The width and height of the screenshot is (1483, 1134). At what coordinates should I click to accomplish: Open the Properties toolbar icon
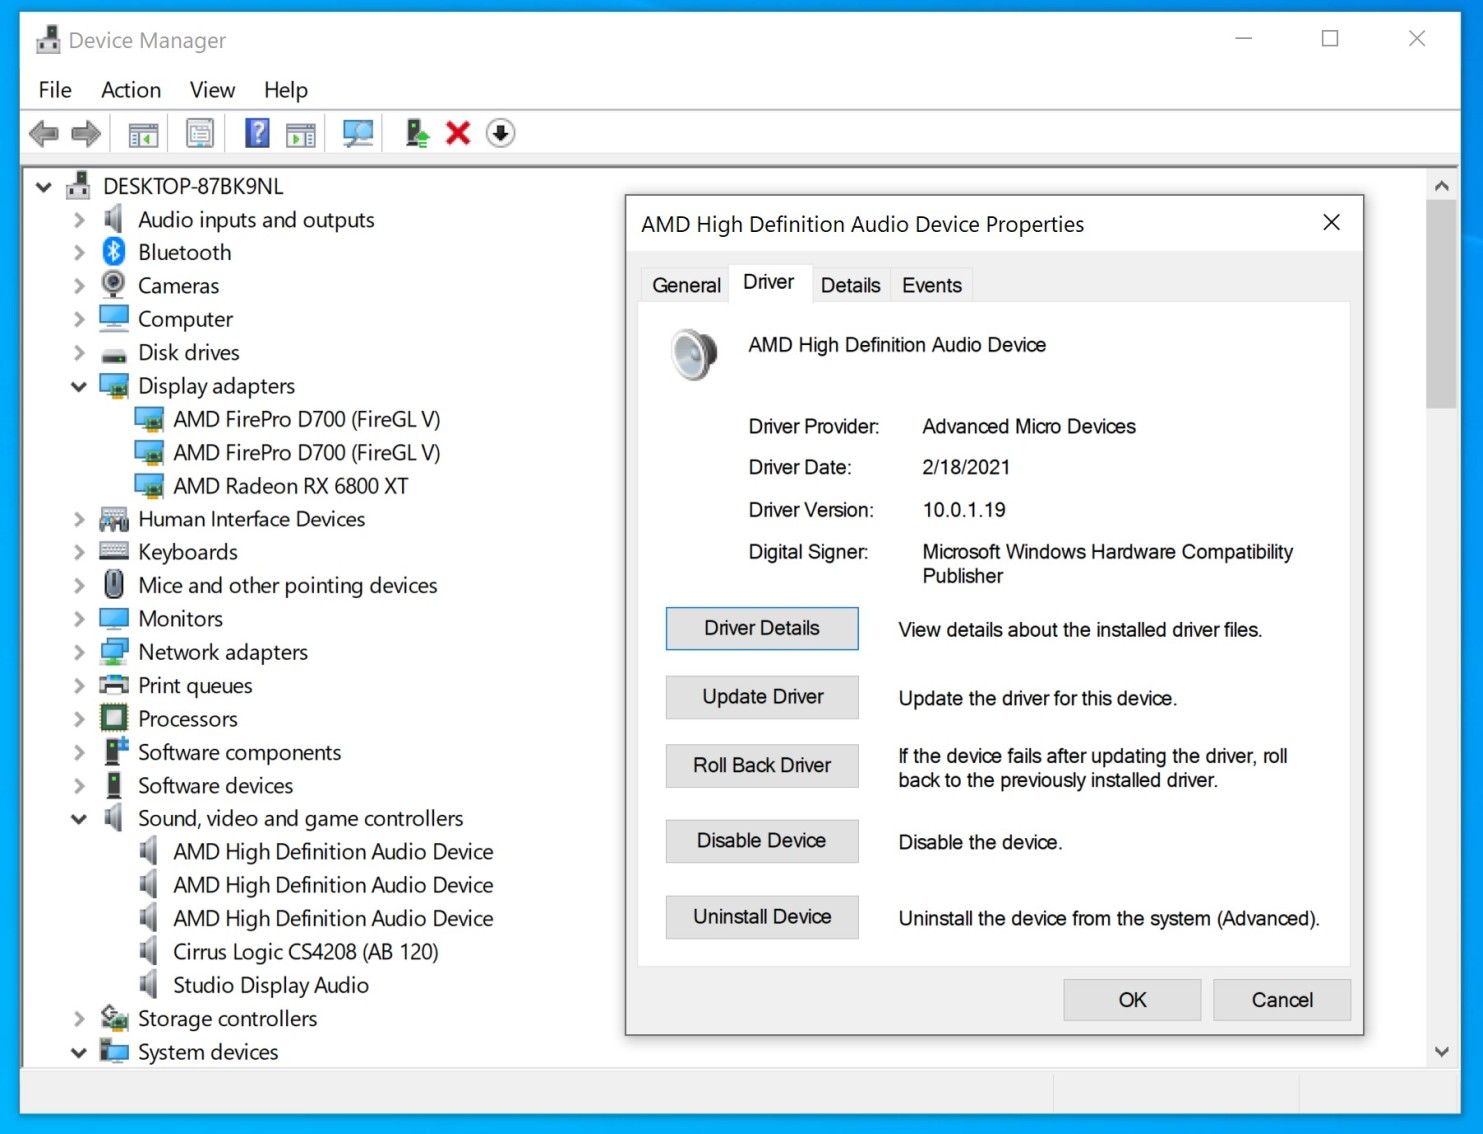click(x=200, y=133)
